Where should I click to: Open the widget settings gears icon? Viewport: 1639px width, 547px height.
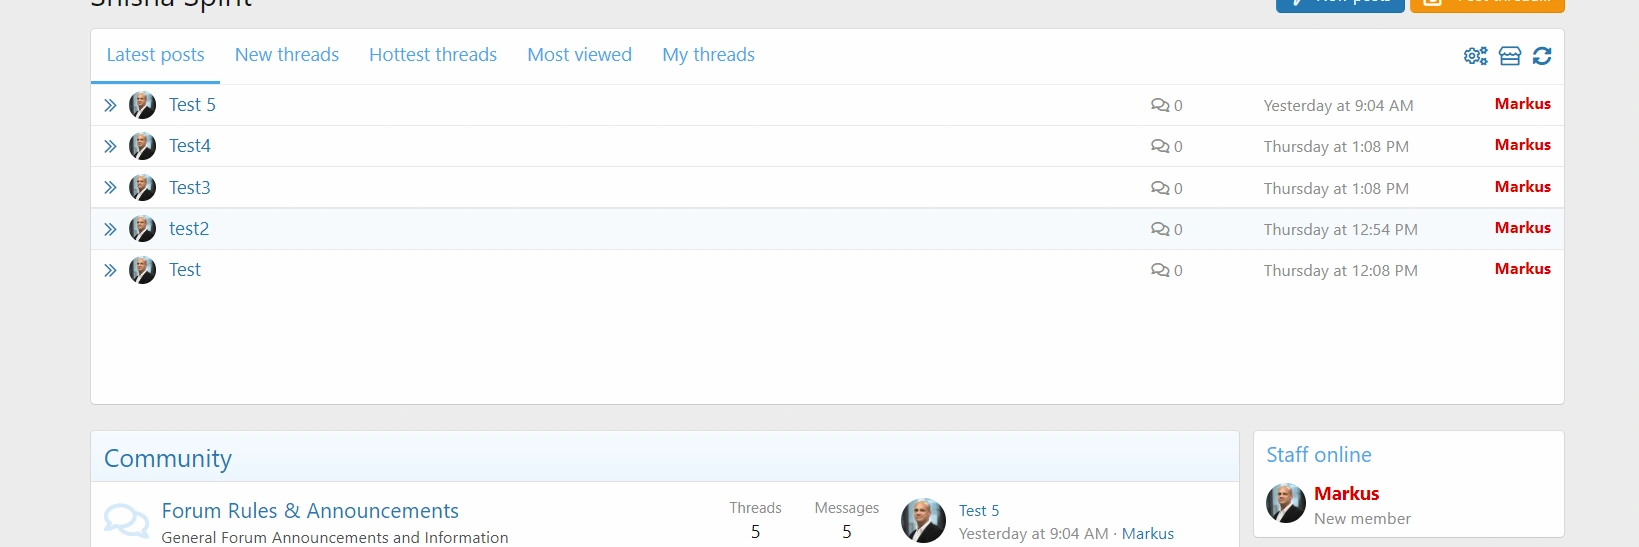1475,56
